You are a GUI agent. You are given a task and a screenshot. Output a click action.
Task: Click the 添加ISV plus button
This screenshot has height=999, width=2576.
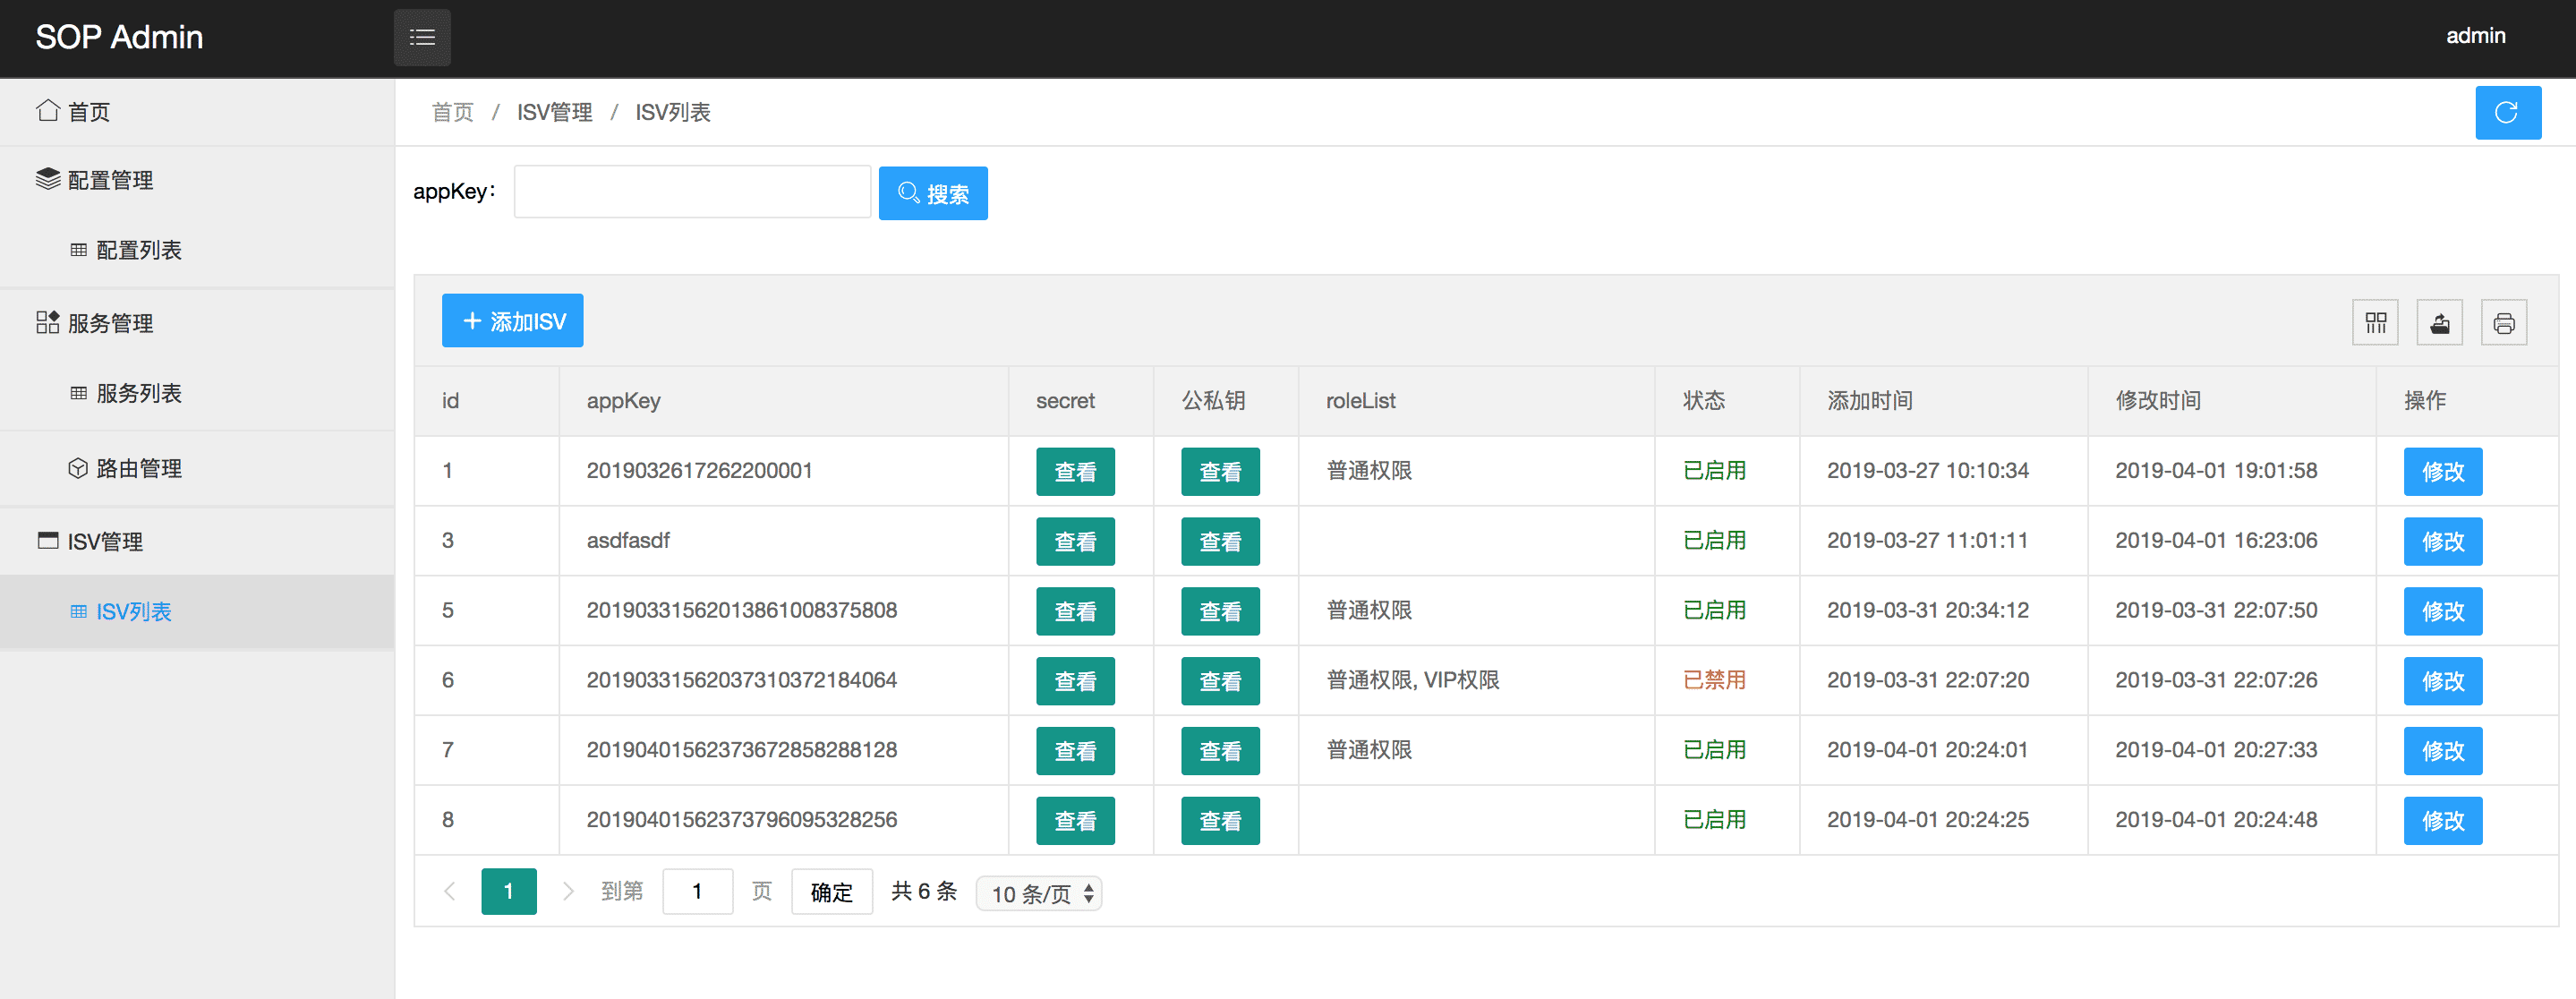(x=512, y=321)
